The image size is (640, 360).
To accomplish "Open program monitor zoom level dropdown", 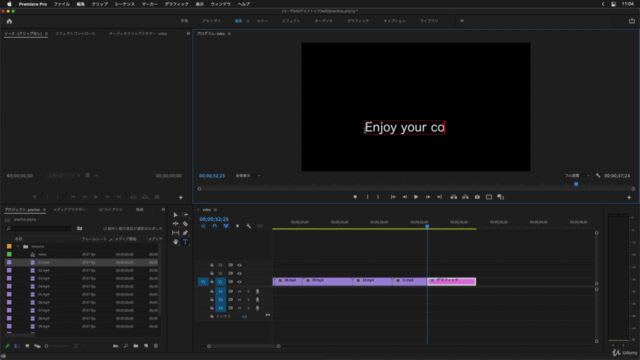I will 248,176.
